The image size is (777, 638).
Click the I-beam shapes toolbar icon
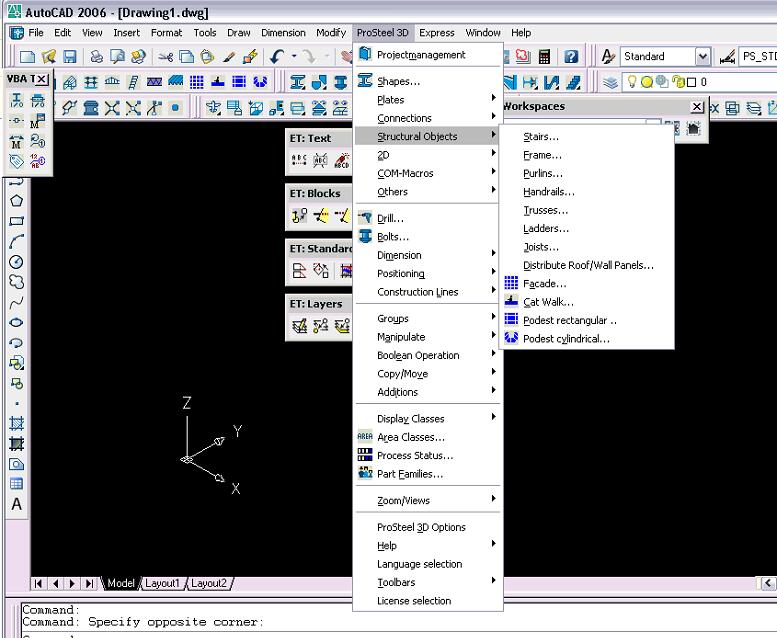tap(298, 82)
